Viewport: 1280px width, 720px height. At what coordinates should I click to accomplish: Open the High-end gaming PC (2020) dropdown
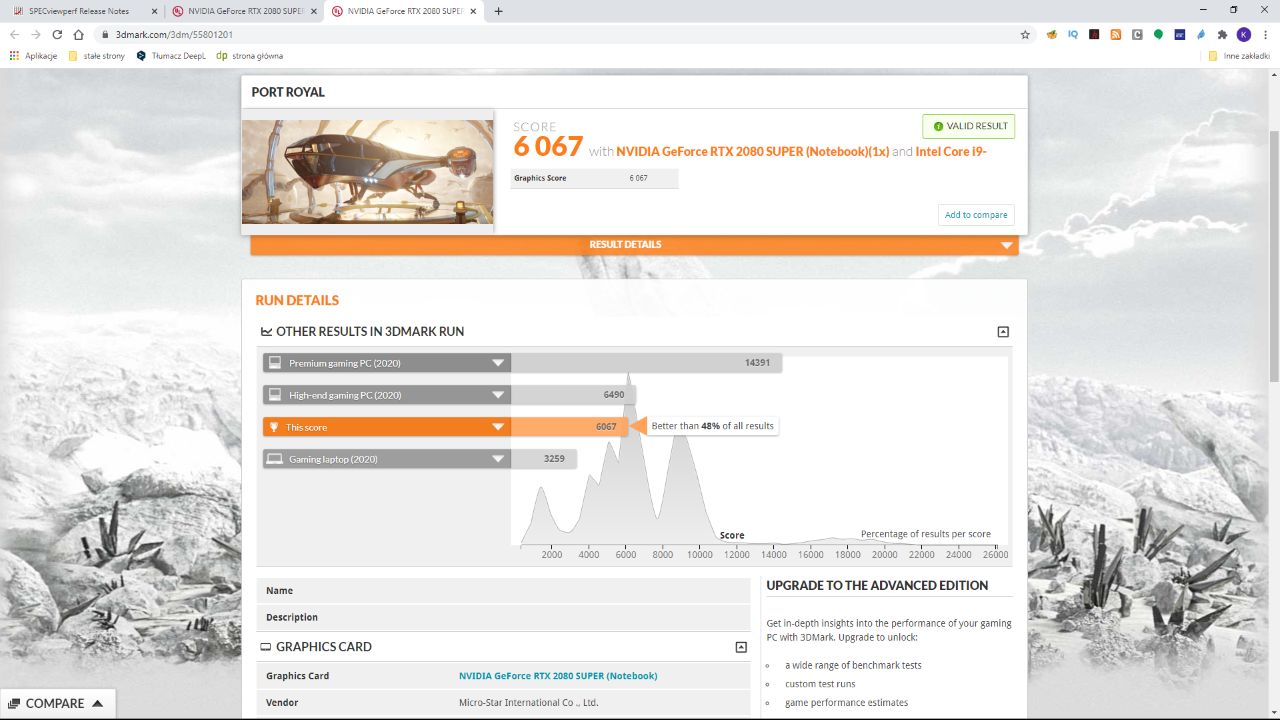[387, 395]
